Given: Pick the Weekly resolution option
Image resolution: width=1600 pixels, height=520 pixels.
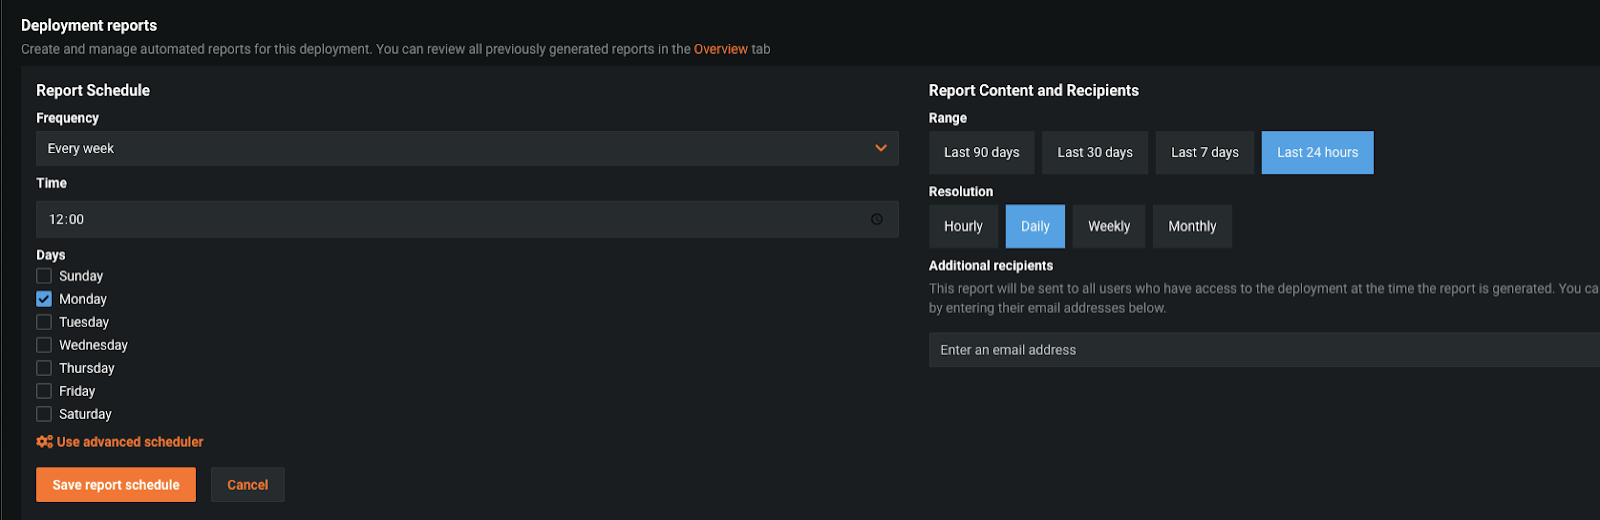Looking at the screenshot, I should tap(1109, 227).
